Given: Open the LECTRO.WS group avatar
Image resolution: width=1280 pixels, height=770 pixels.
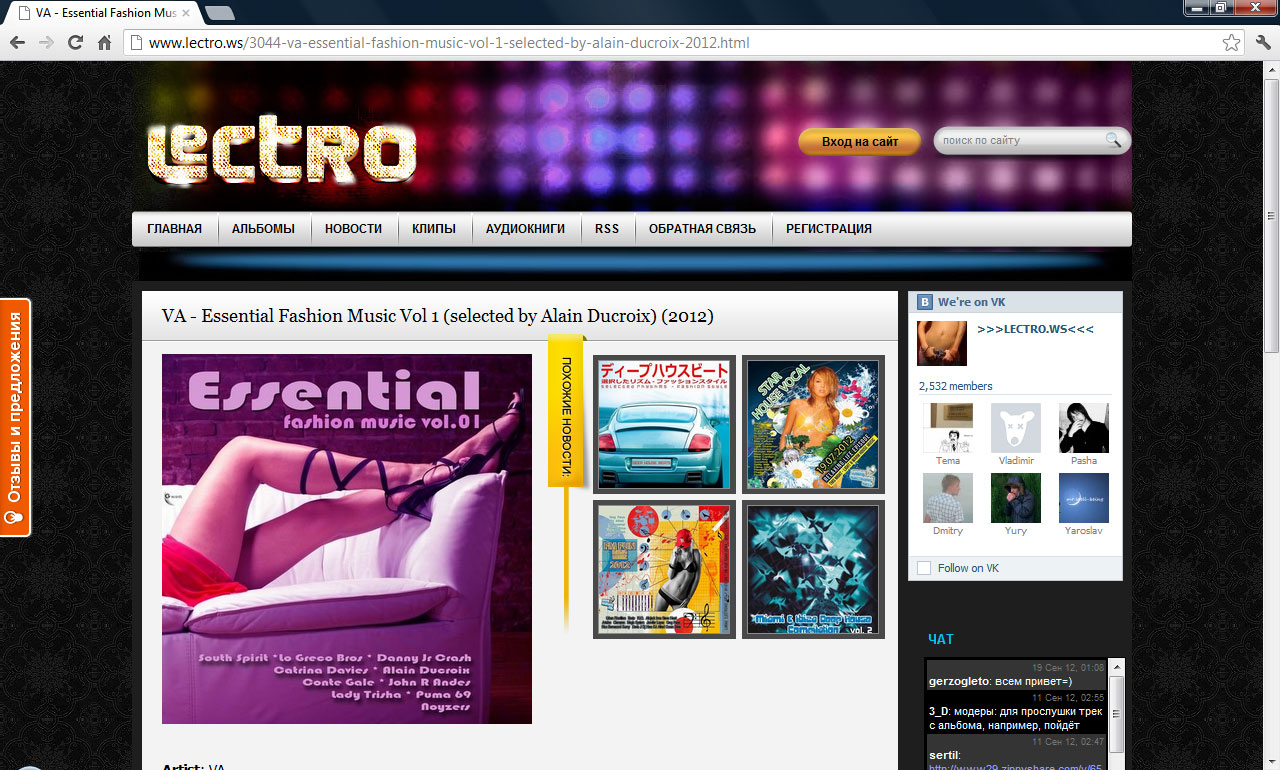Looking at the screenshot, I should [x=942, y=343].
